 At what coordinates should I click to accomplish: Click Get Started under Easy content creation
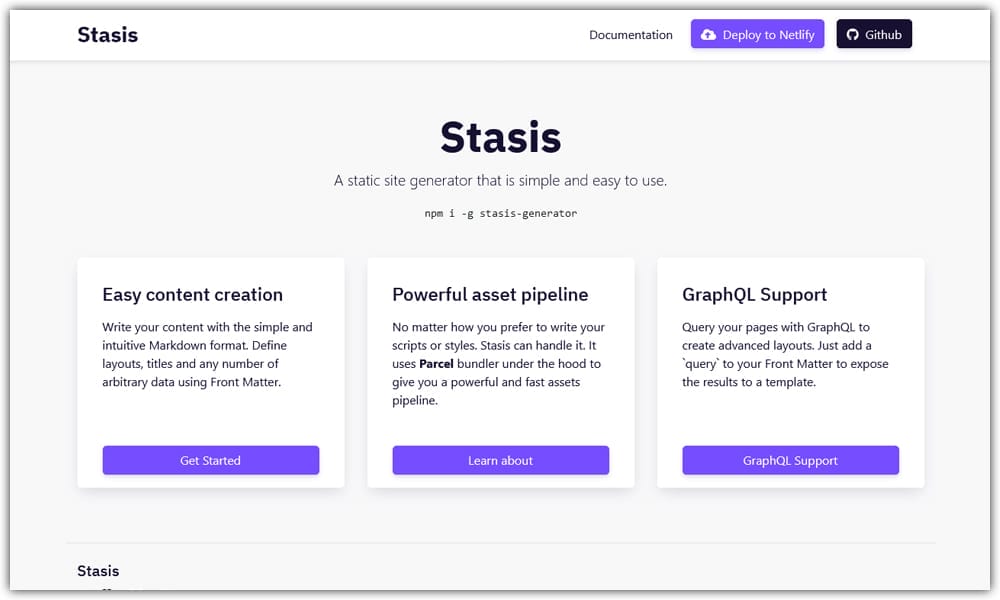pos(210,460)
